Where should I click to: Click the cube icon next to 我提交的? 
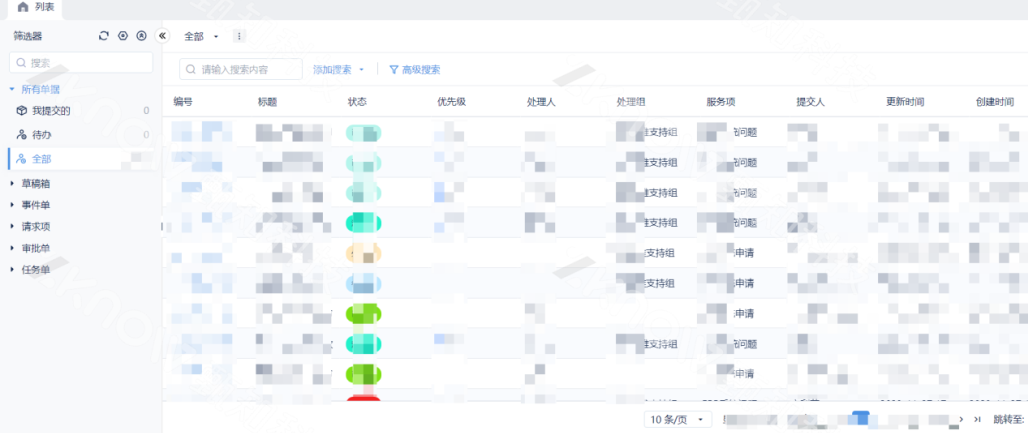(x=21, y=111)
